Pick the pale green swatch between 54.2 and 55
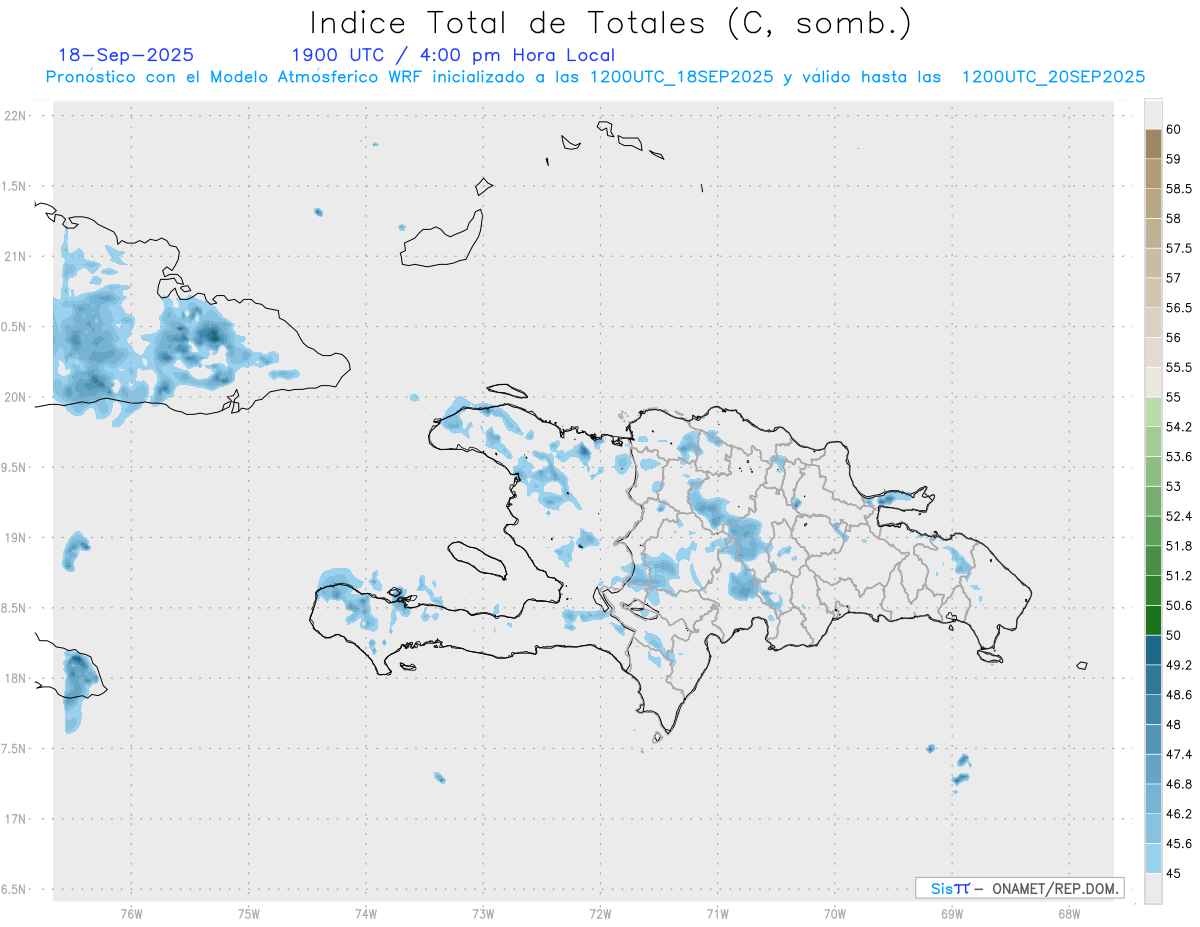The height and width of the screenshot is (927, 1200). click(x=1153, y=412)
